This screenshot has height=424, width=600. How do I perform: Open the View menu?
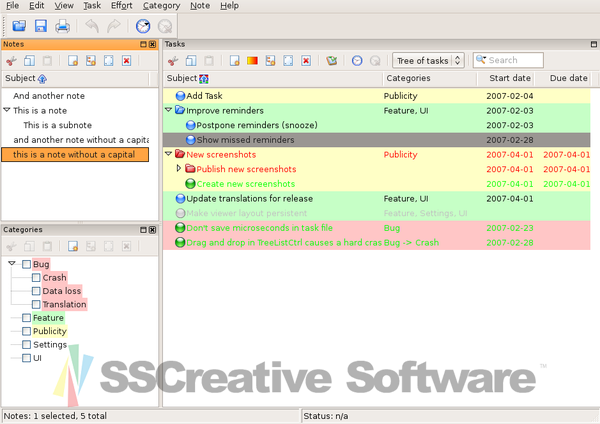[64, 6]
